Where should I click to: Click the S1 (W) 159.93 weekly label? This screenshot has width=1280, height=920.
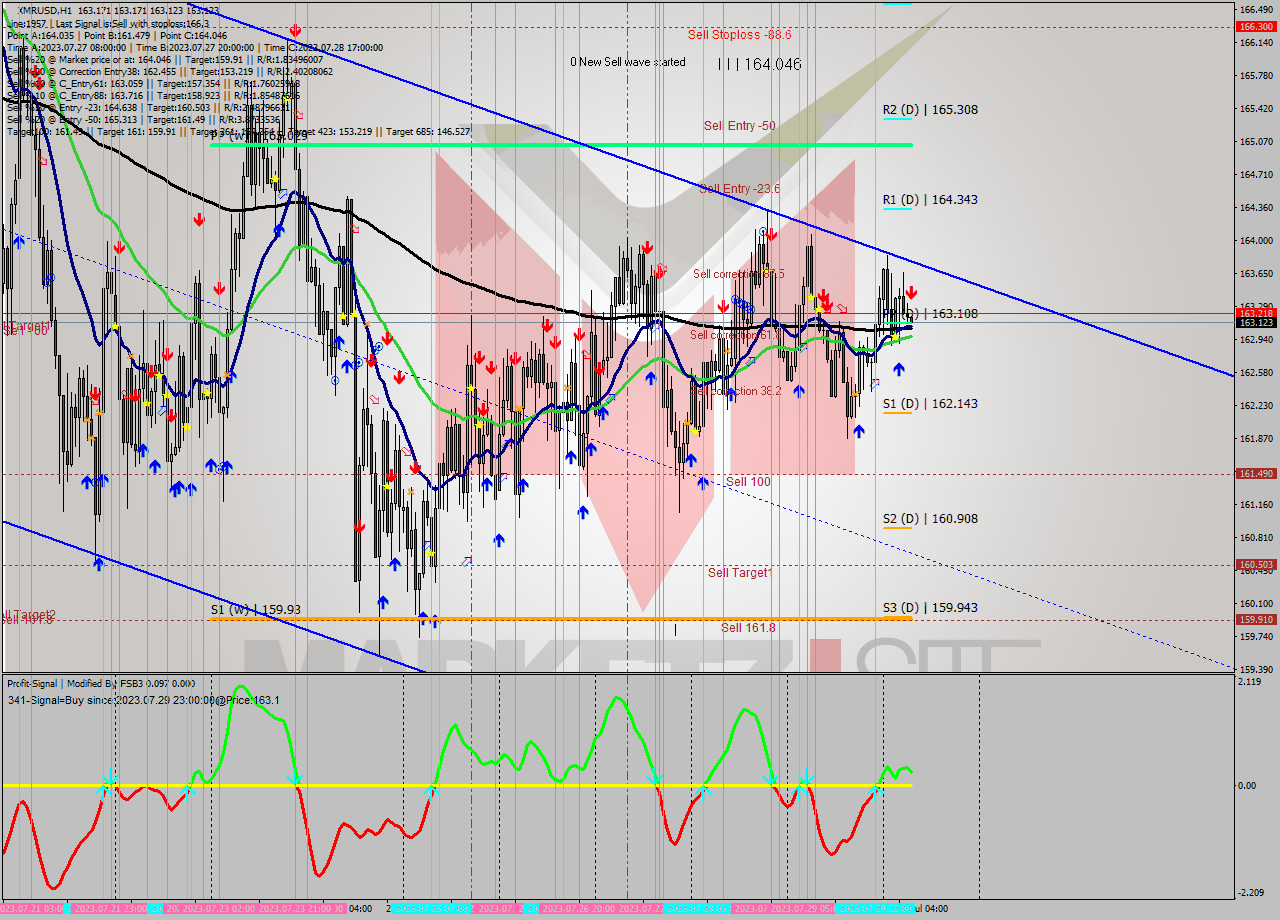pos(255,608)
